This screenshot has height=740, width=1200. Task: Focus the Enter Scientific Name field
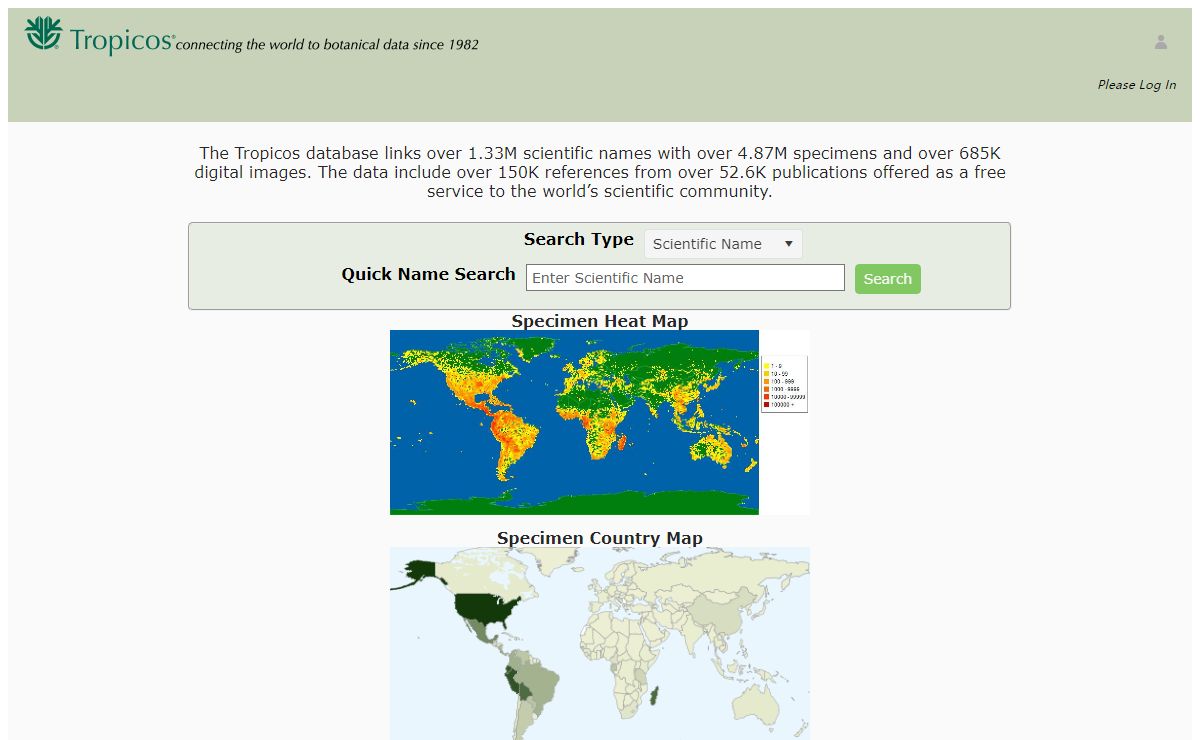(685, 278)
